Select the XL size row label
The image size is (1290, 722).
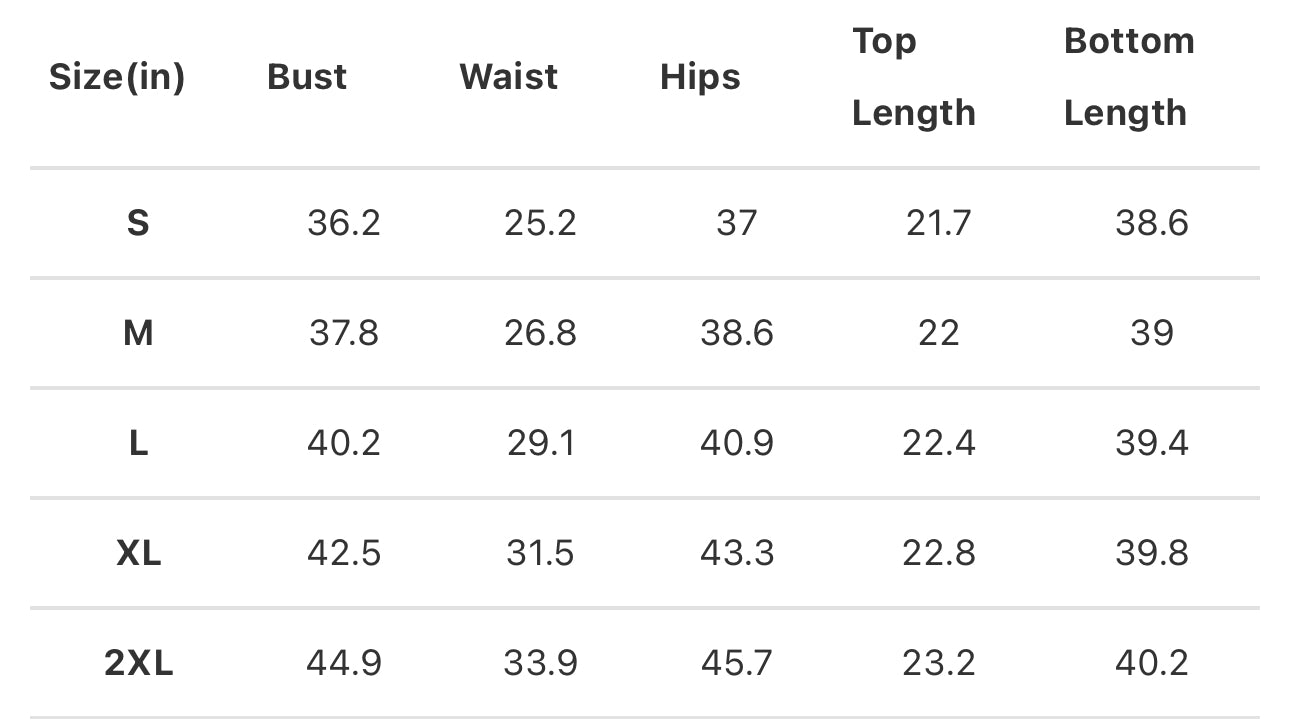tap(138, 553)
